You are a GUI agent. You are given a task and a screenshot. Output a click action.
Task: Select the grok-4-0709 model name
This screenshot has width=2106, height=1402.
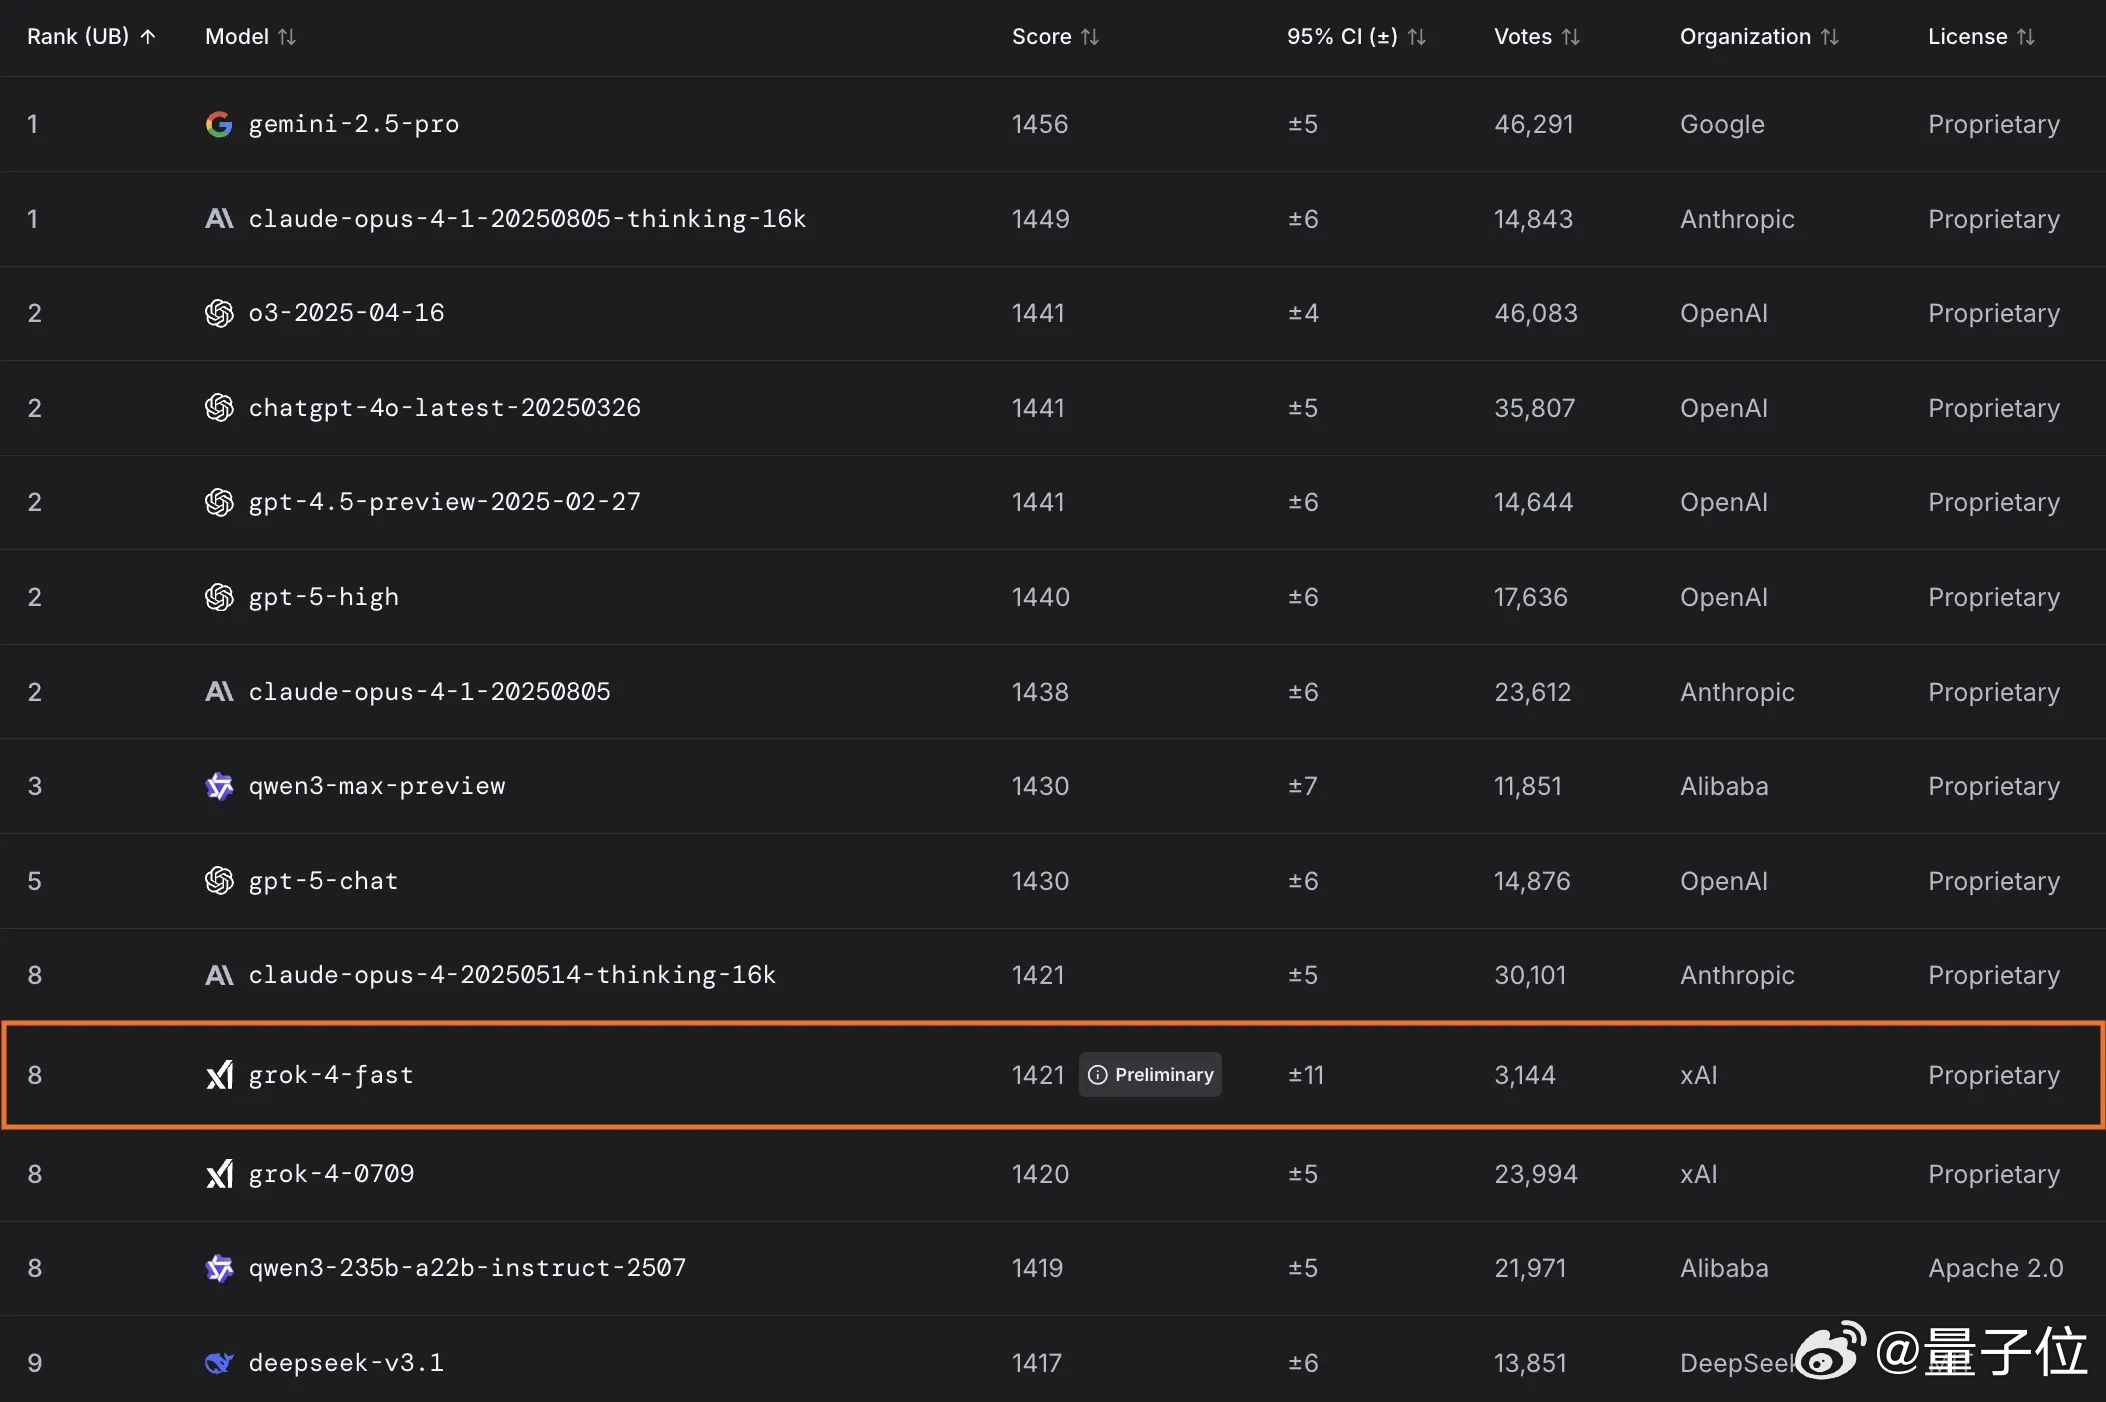(x=331, y=1174)
